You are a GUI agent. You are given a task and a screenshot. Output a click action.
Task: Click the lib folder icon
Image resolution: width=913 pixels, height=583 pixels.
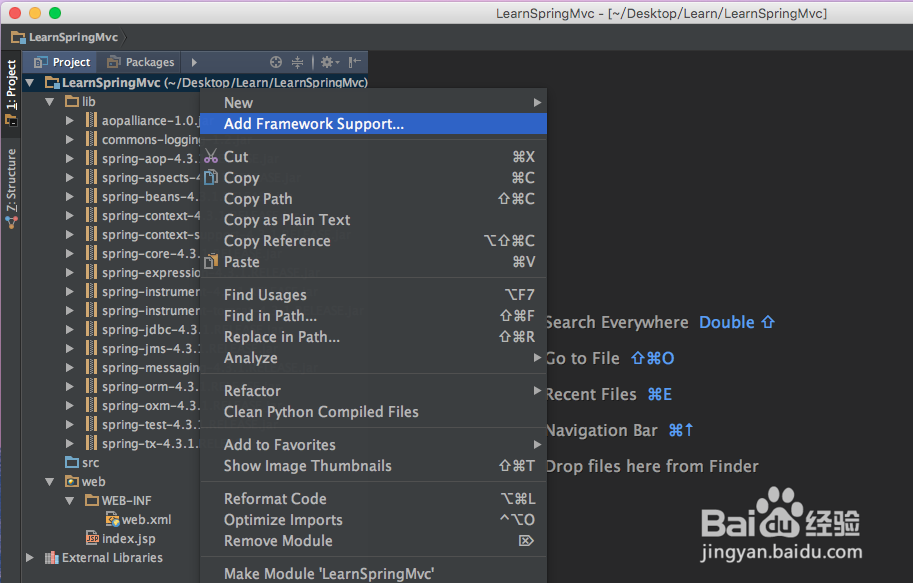tap(72, 101)
